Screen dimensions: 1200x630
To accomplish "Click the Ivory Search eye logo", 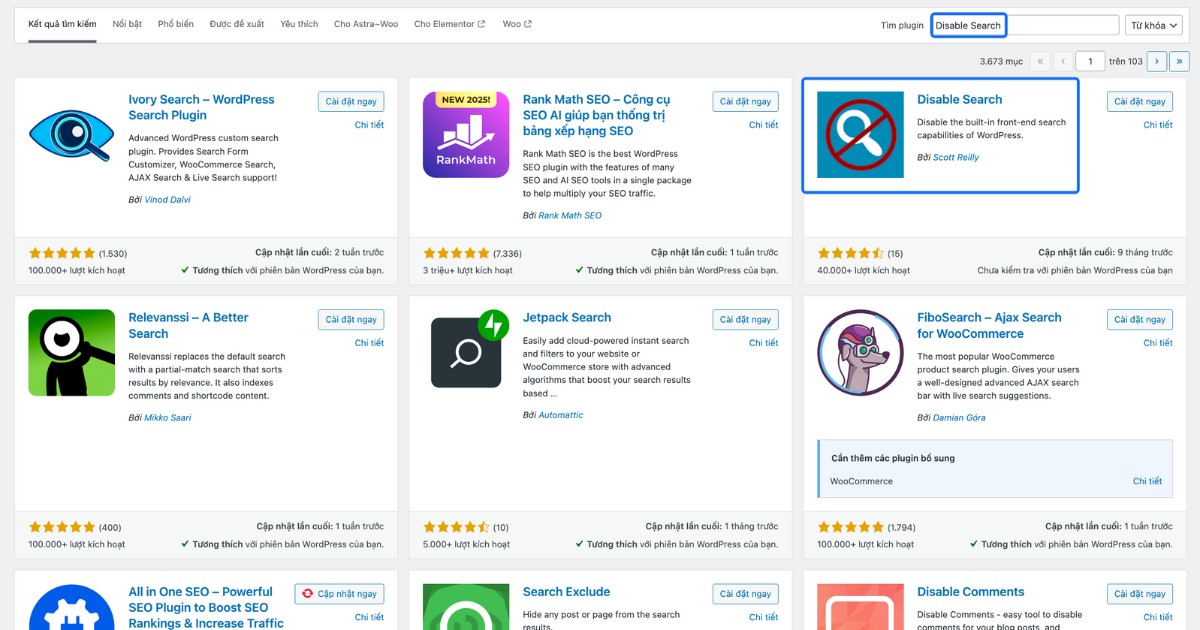I will click(x=70, y=134).
